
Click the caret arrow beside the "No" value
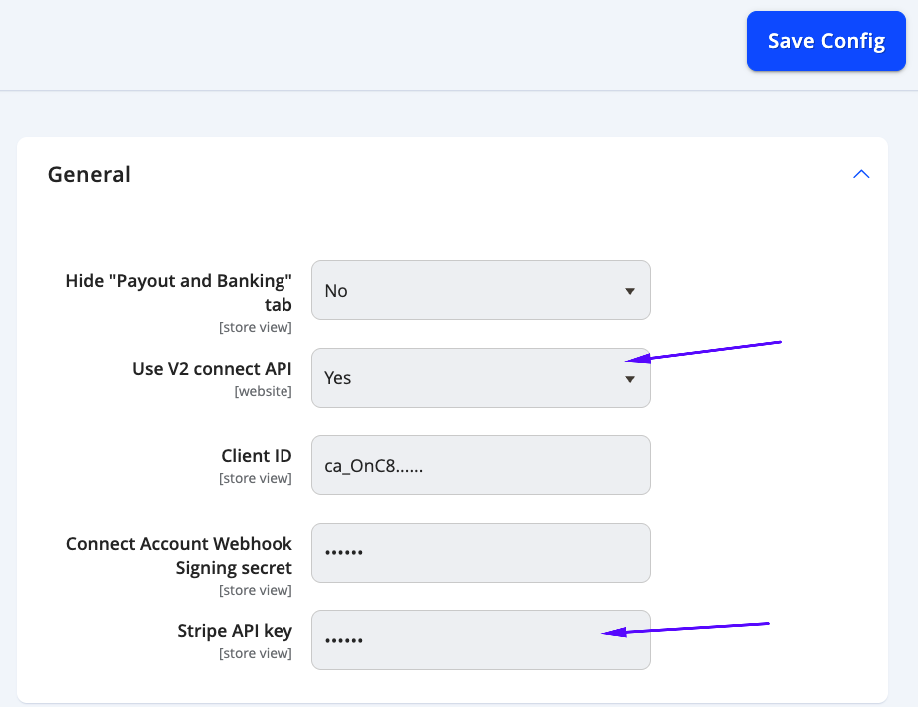(x=630, y=291)
